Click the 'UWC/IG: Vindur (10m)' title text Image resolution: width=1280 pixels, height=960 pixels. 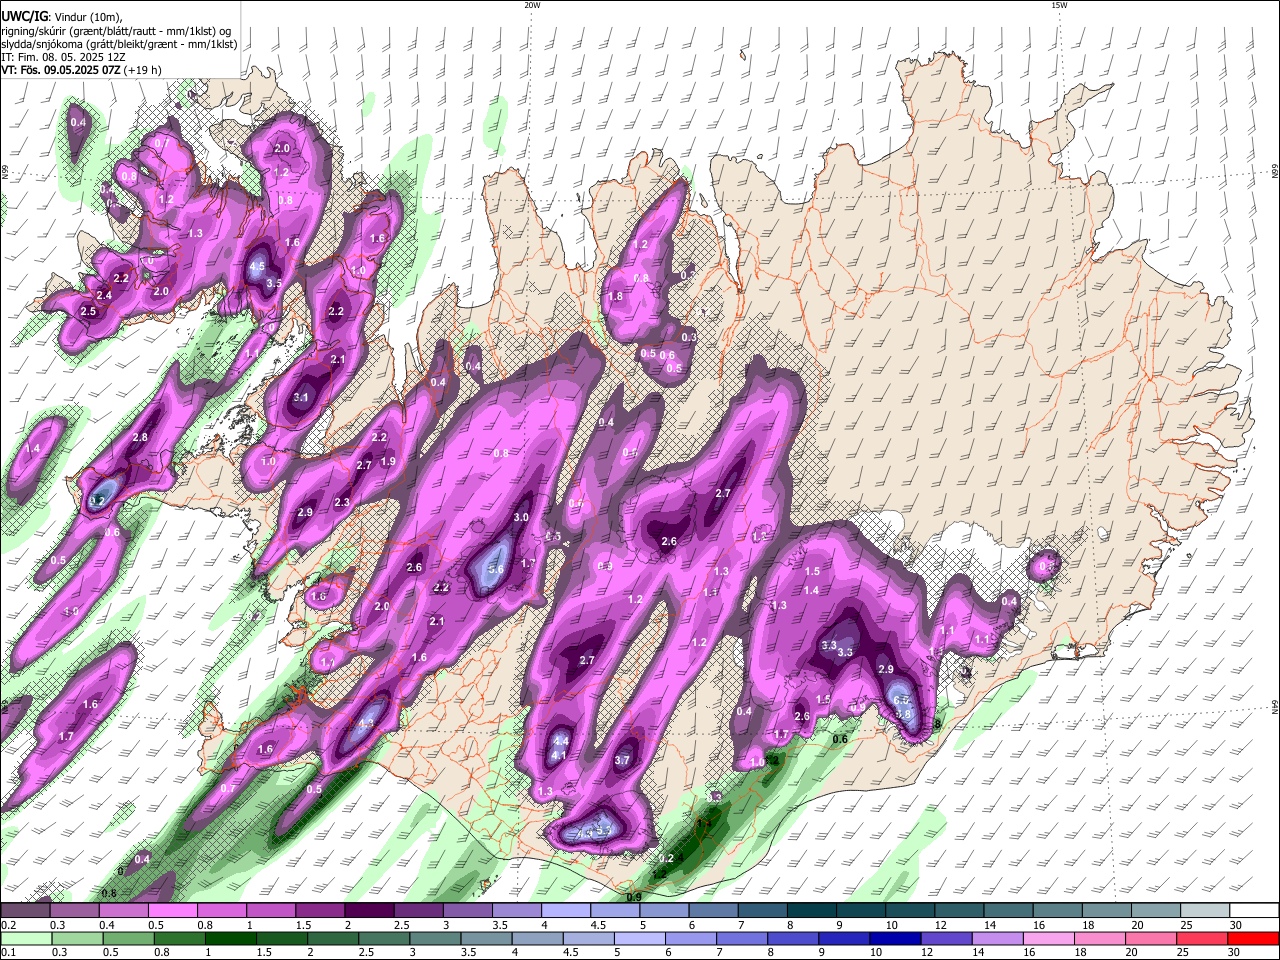click(x=61, y=17)
